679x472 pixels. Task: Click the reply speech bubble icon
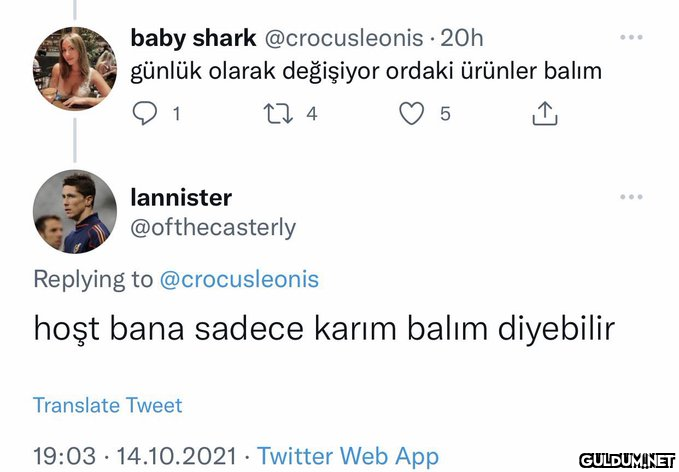146,114
